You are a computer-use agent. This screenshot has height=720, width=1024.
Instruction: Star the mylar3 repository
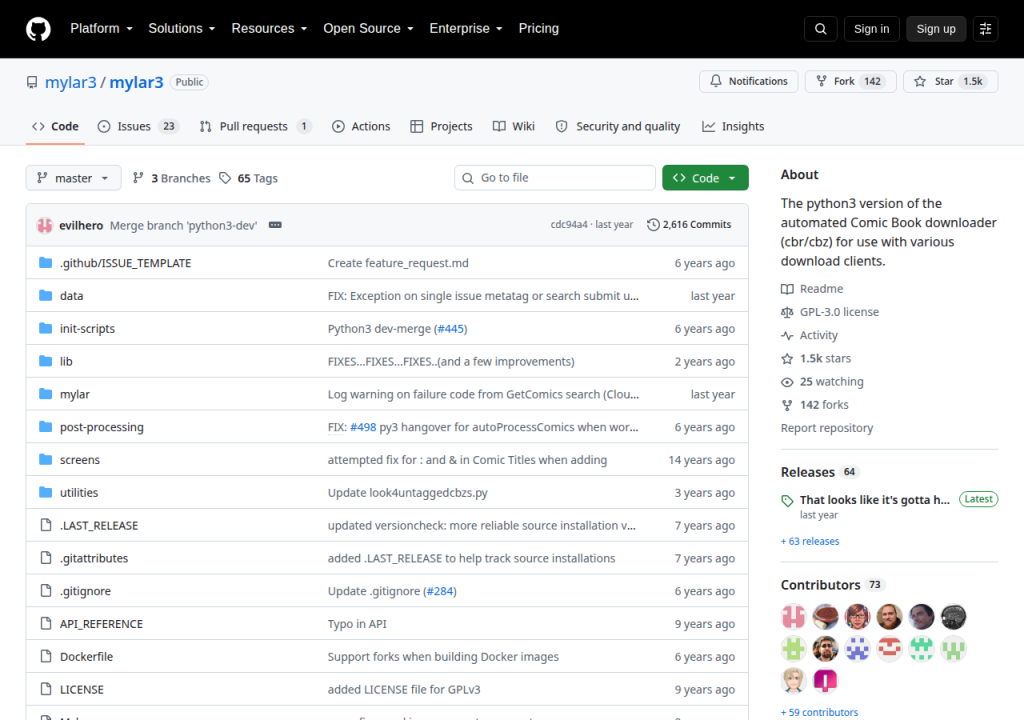(x=950, y=81)
